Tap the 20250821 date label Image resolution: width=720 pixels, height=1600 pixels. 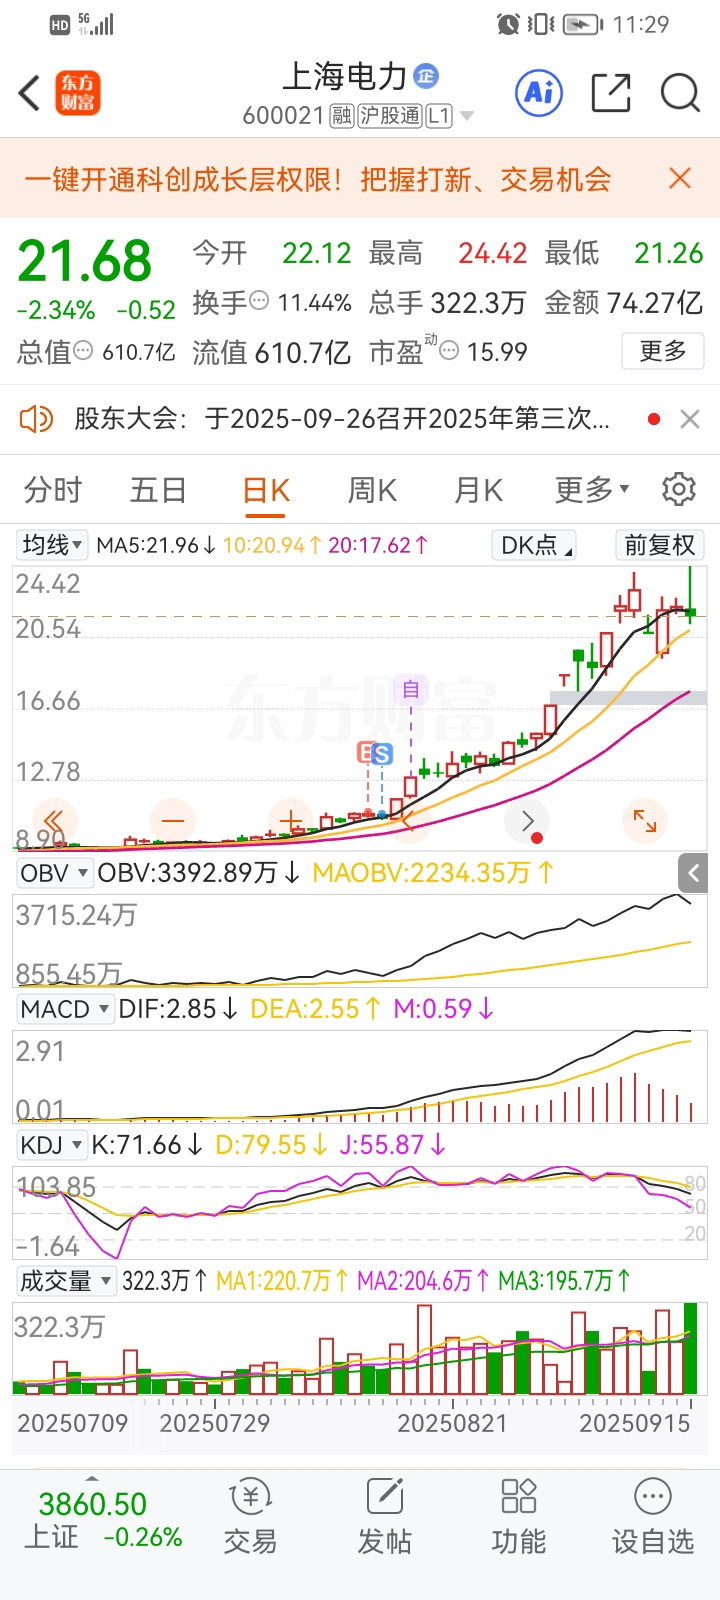pos(452,1423)
